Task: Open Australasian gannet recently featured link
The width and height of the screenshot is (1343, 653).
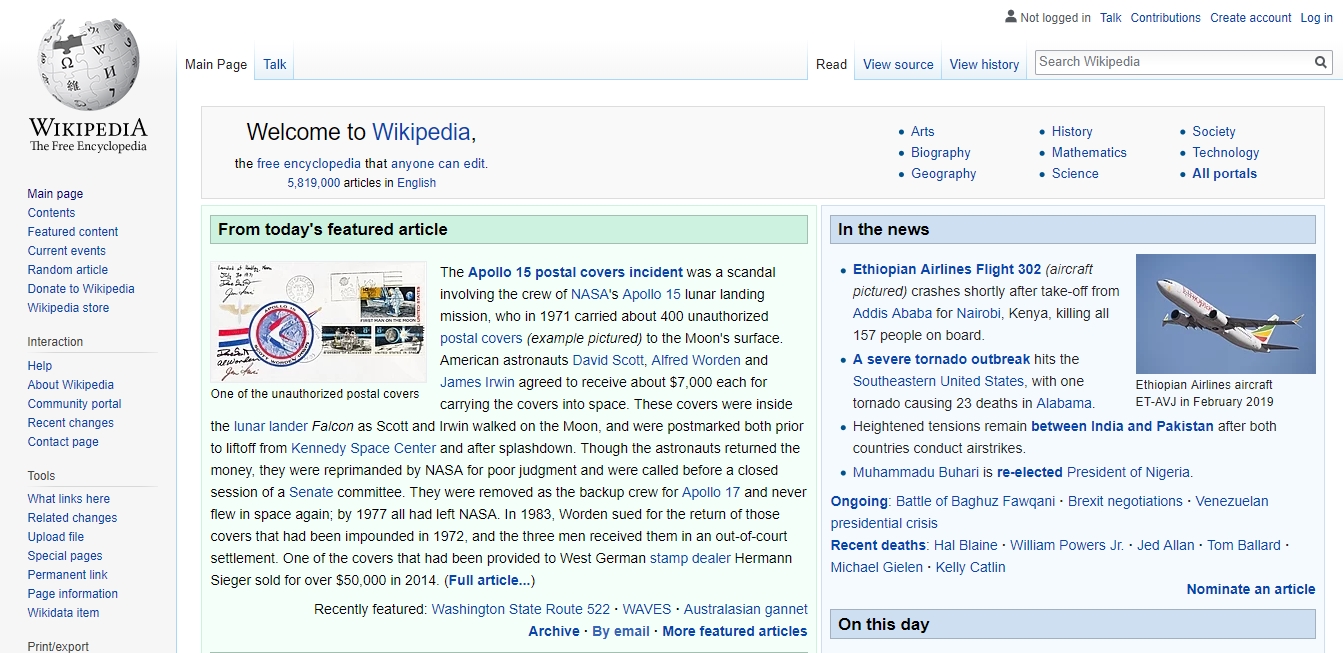Action: 746,609
